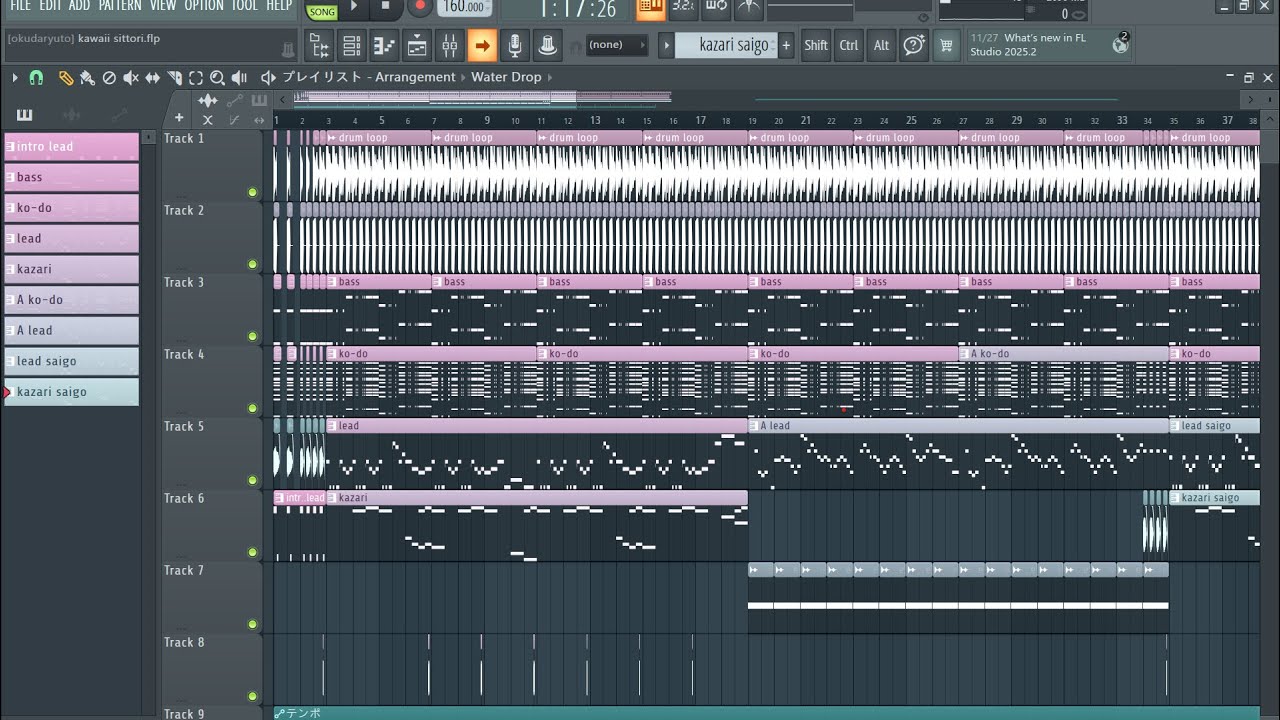1280x720 pixels.
Task: Open Arrangement breadcrumb dropdown
Action: 416,77
